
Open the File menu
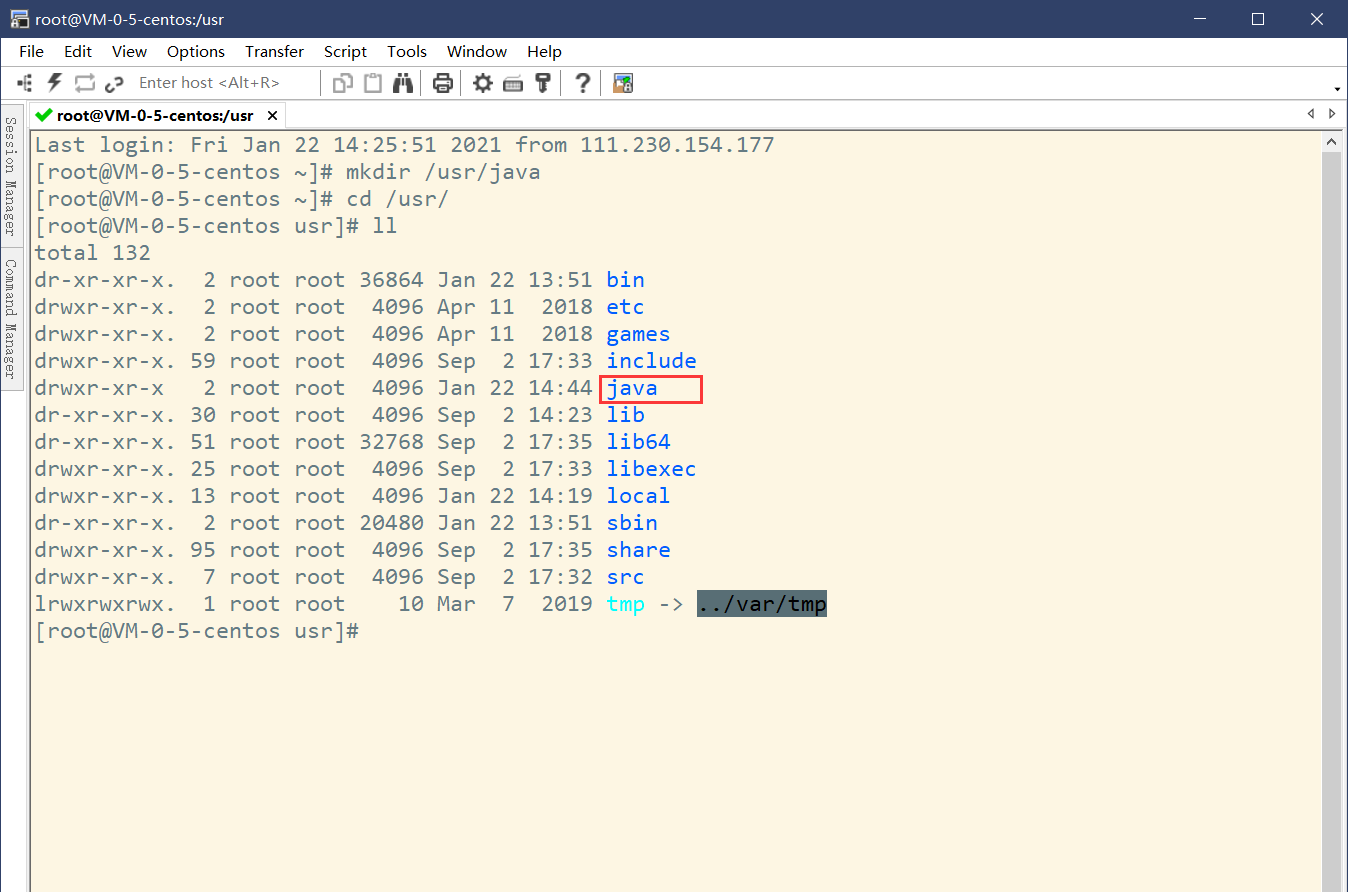[x=31, y=51]
